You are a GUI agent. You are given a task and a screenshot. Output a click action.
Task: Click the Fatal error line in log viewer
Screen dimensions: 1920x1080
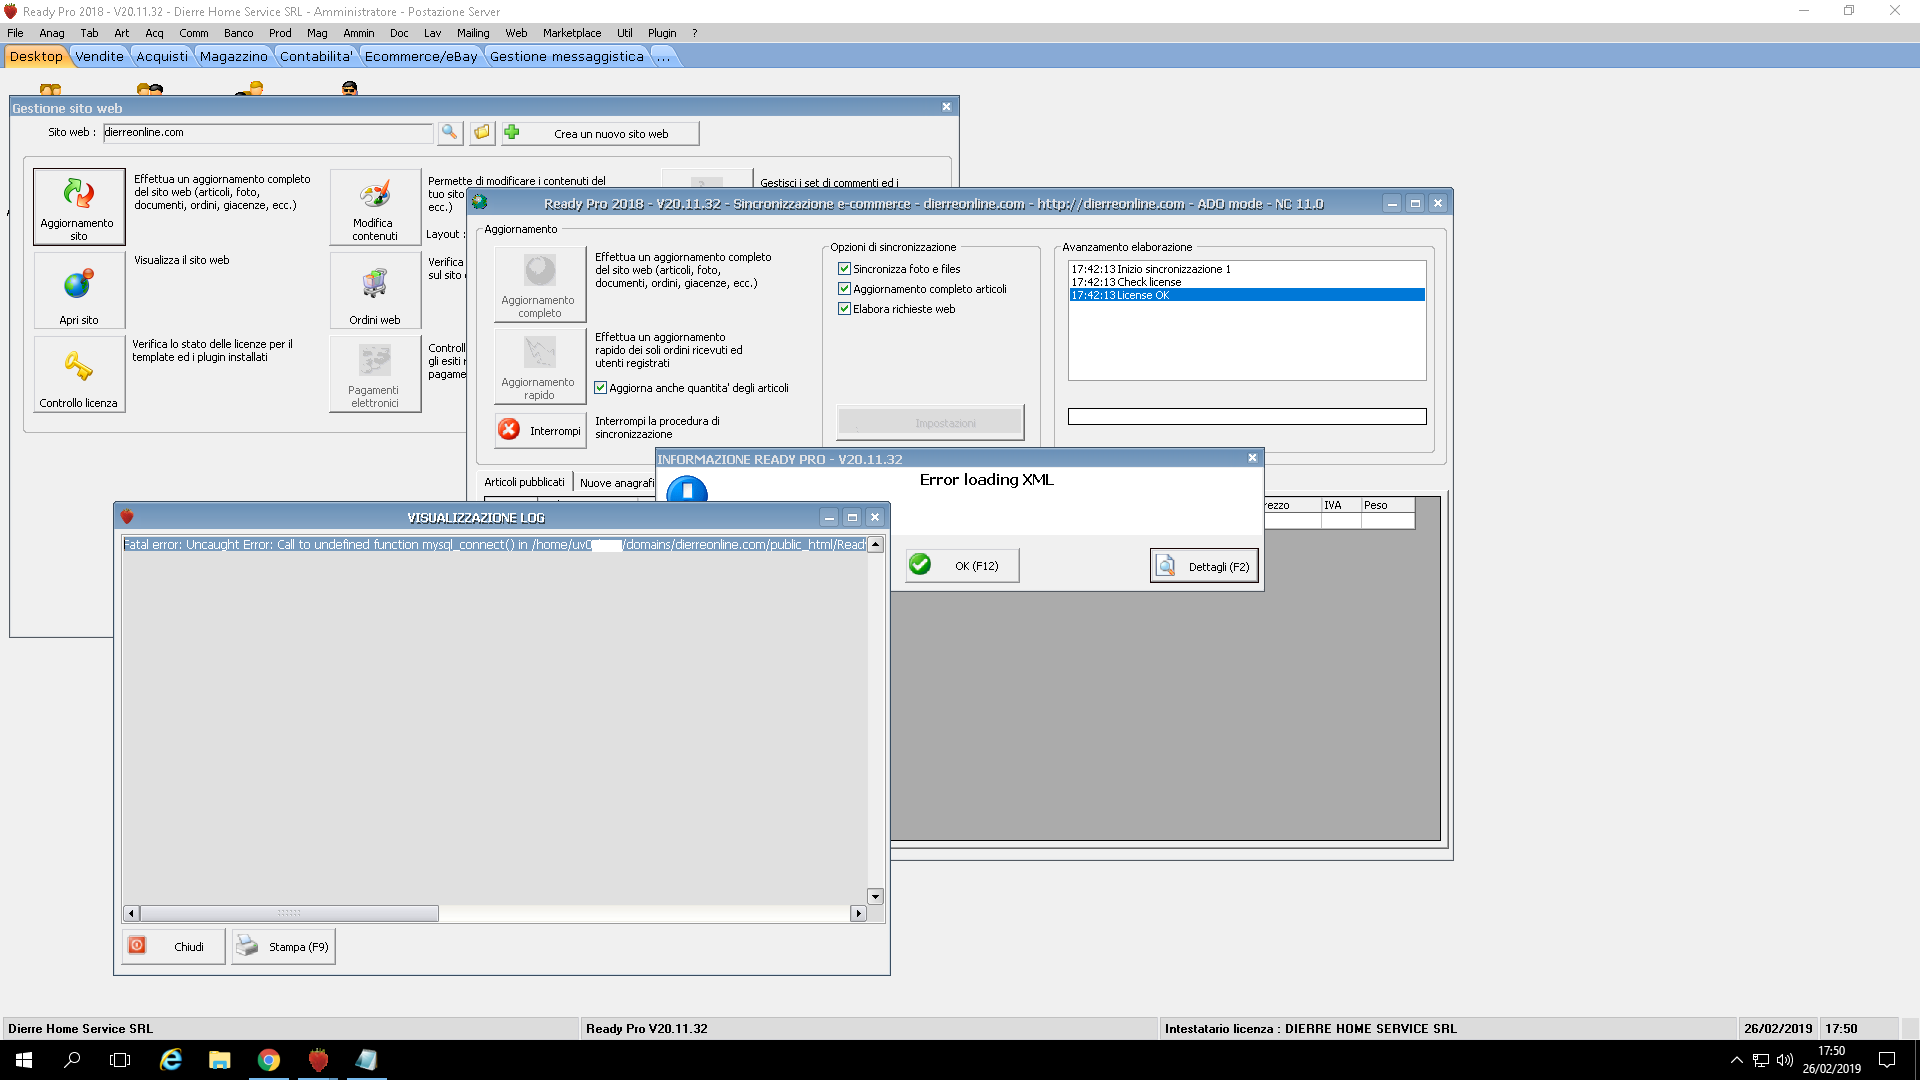[x=495, y=545]
